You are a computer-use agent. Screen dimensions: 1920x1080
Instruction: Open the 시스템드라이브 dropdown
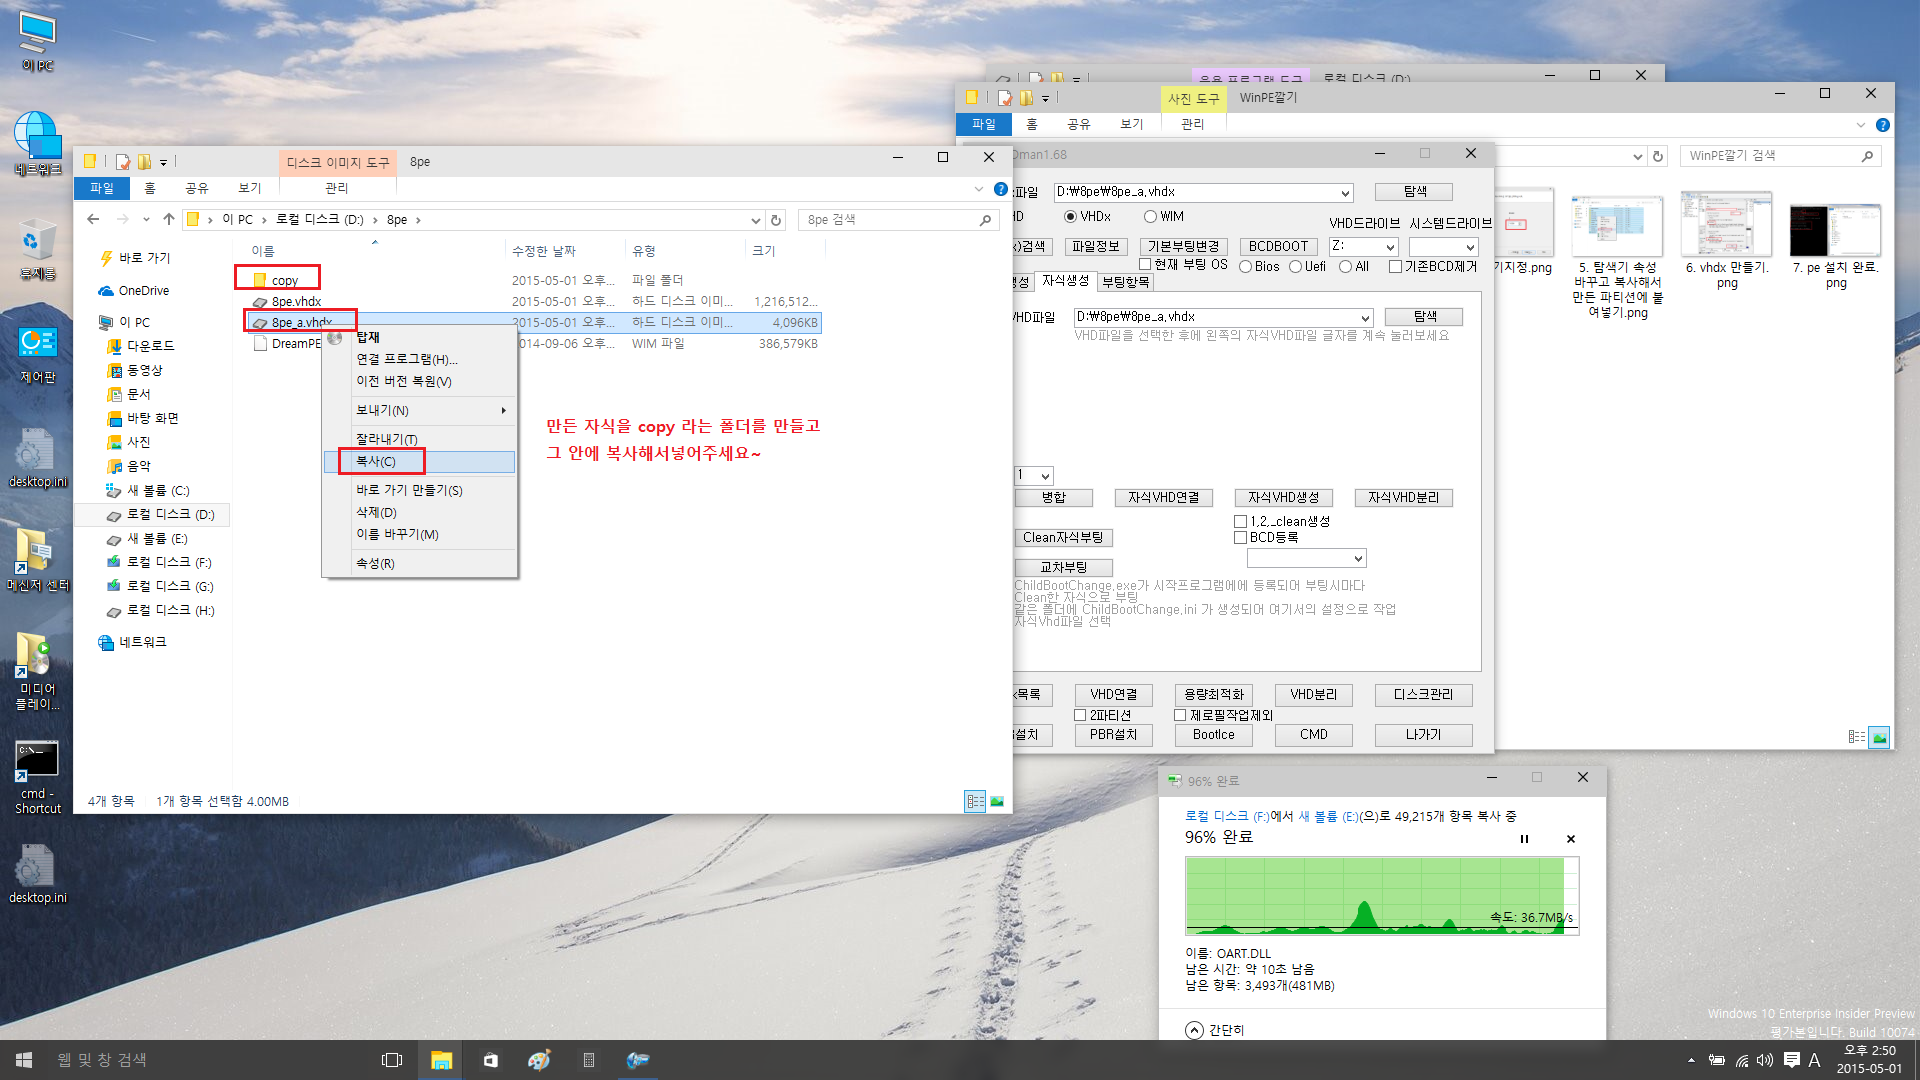[x=1469, y=247]
